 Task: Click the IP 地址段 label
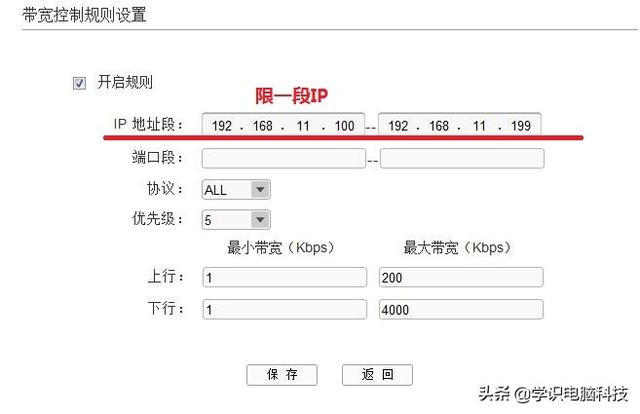click(x=149, y=124)
